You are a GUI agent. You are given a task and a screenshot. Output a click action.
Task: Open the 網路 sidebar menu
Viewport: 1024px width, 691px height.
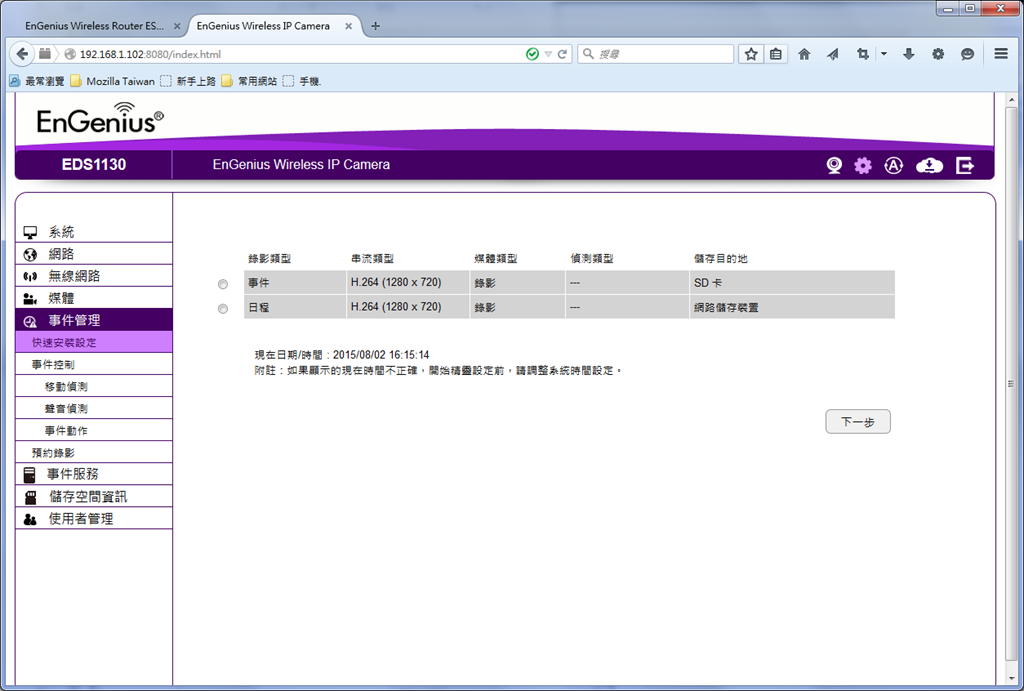click(x=94, y=254)
